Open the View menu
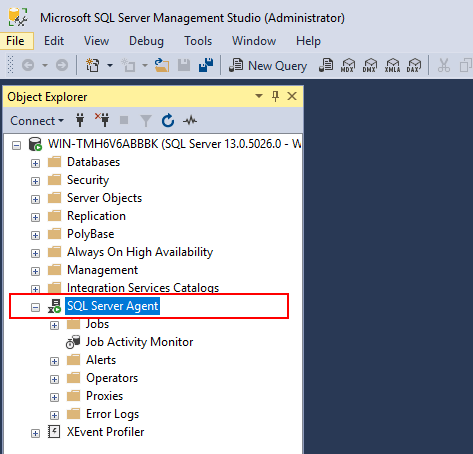The image size is (473, 454). 96,41
